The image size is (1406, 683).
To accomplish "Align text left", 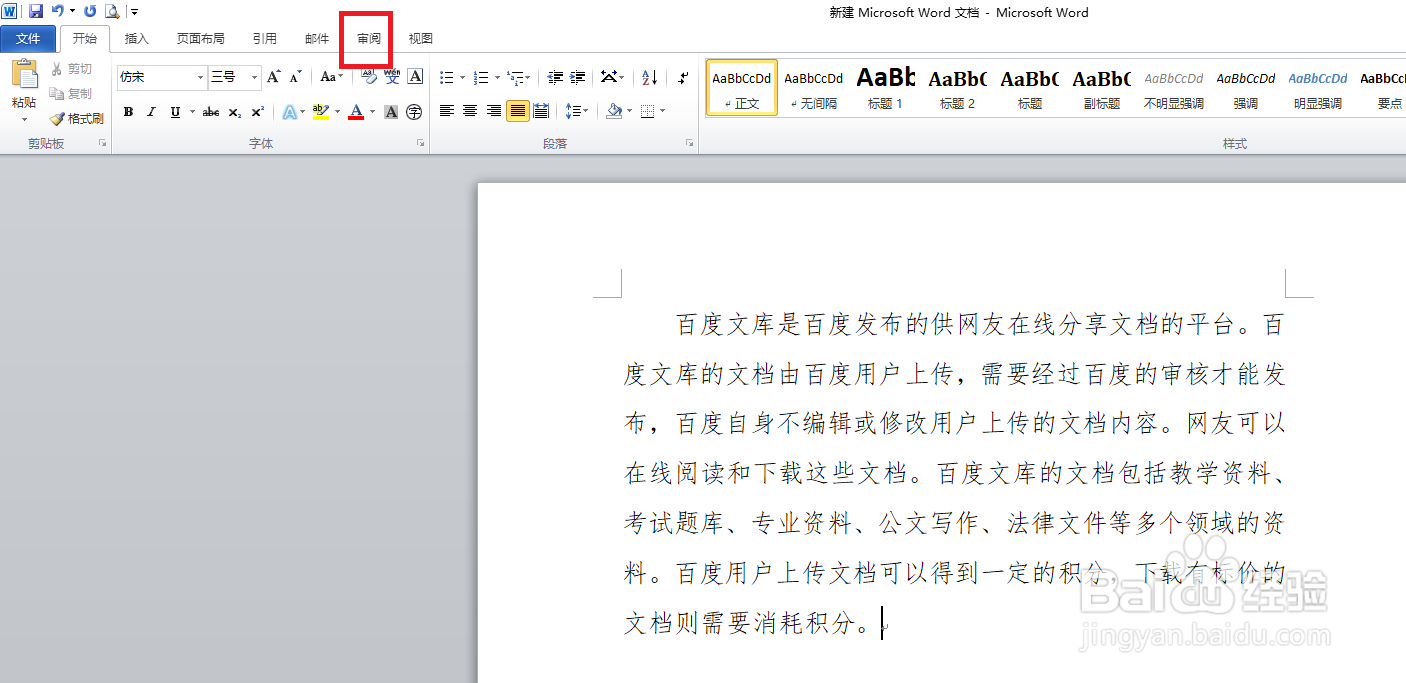I will click(x=447, y=111).
